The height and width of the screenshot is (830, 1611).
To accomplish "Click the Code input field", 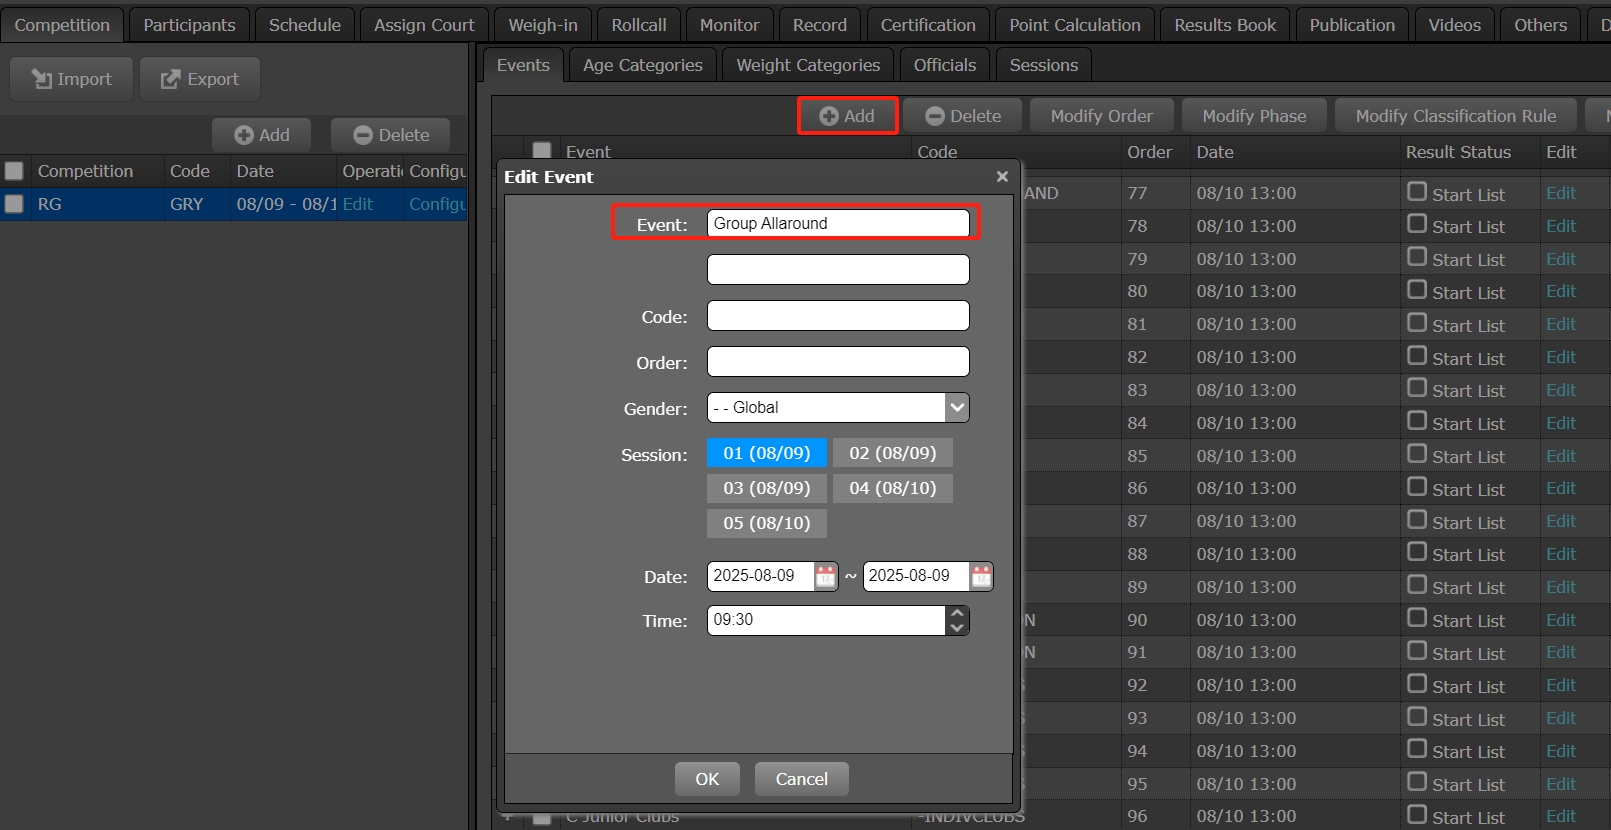I will pos(838,316).
